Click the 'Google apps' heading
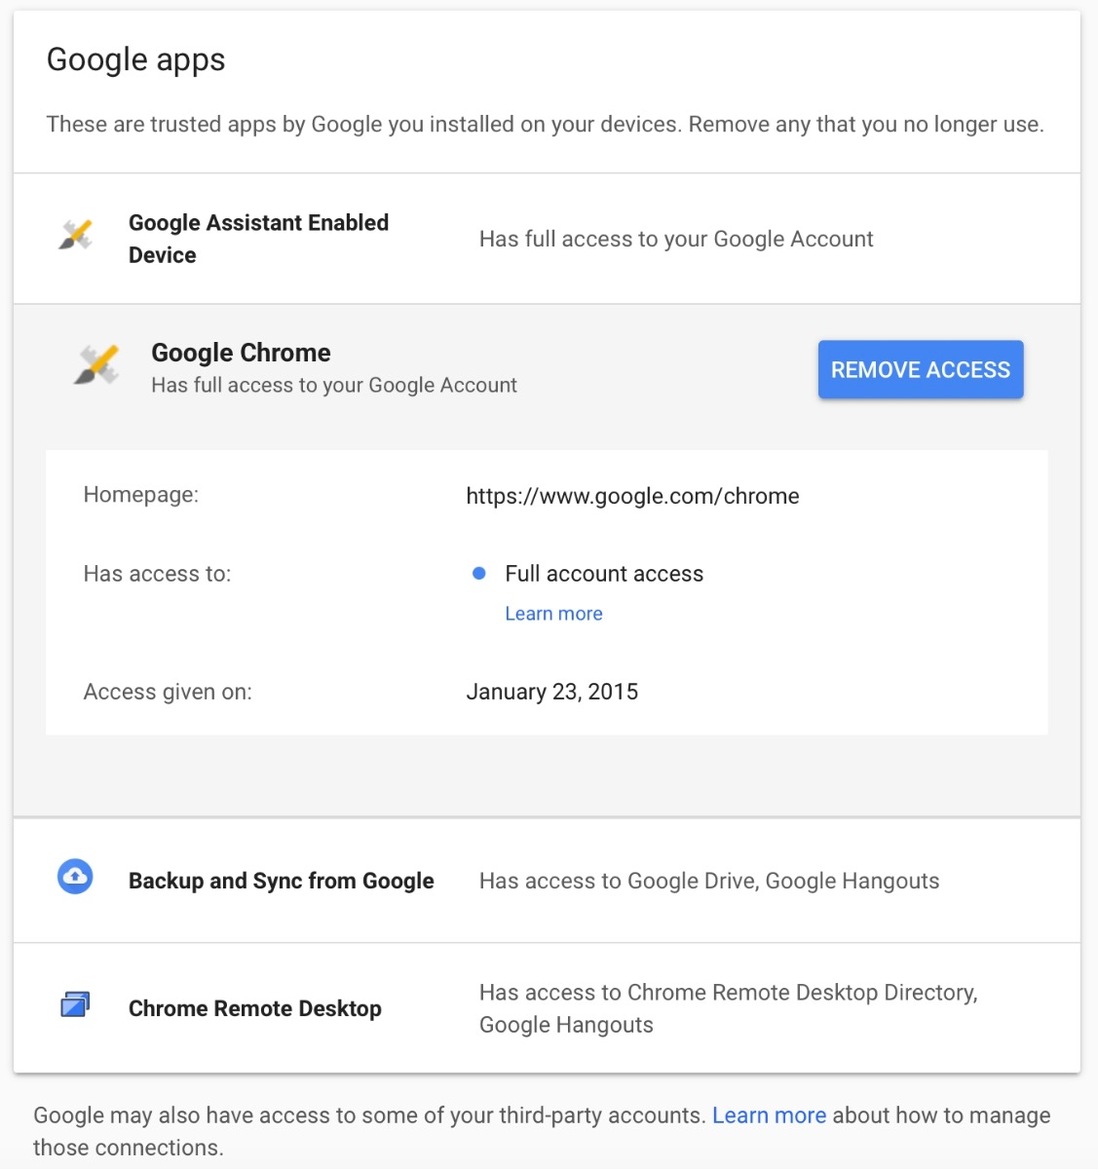Screen dimensions: 1098x1169 pyautogui.click(x=136, y=60)
